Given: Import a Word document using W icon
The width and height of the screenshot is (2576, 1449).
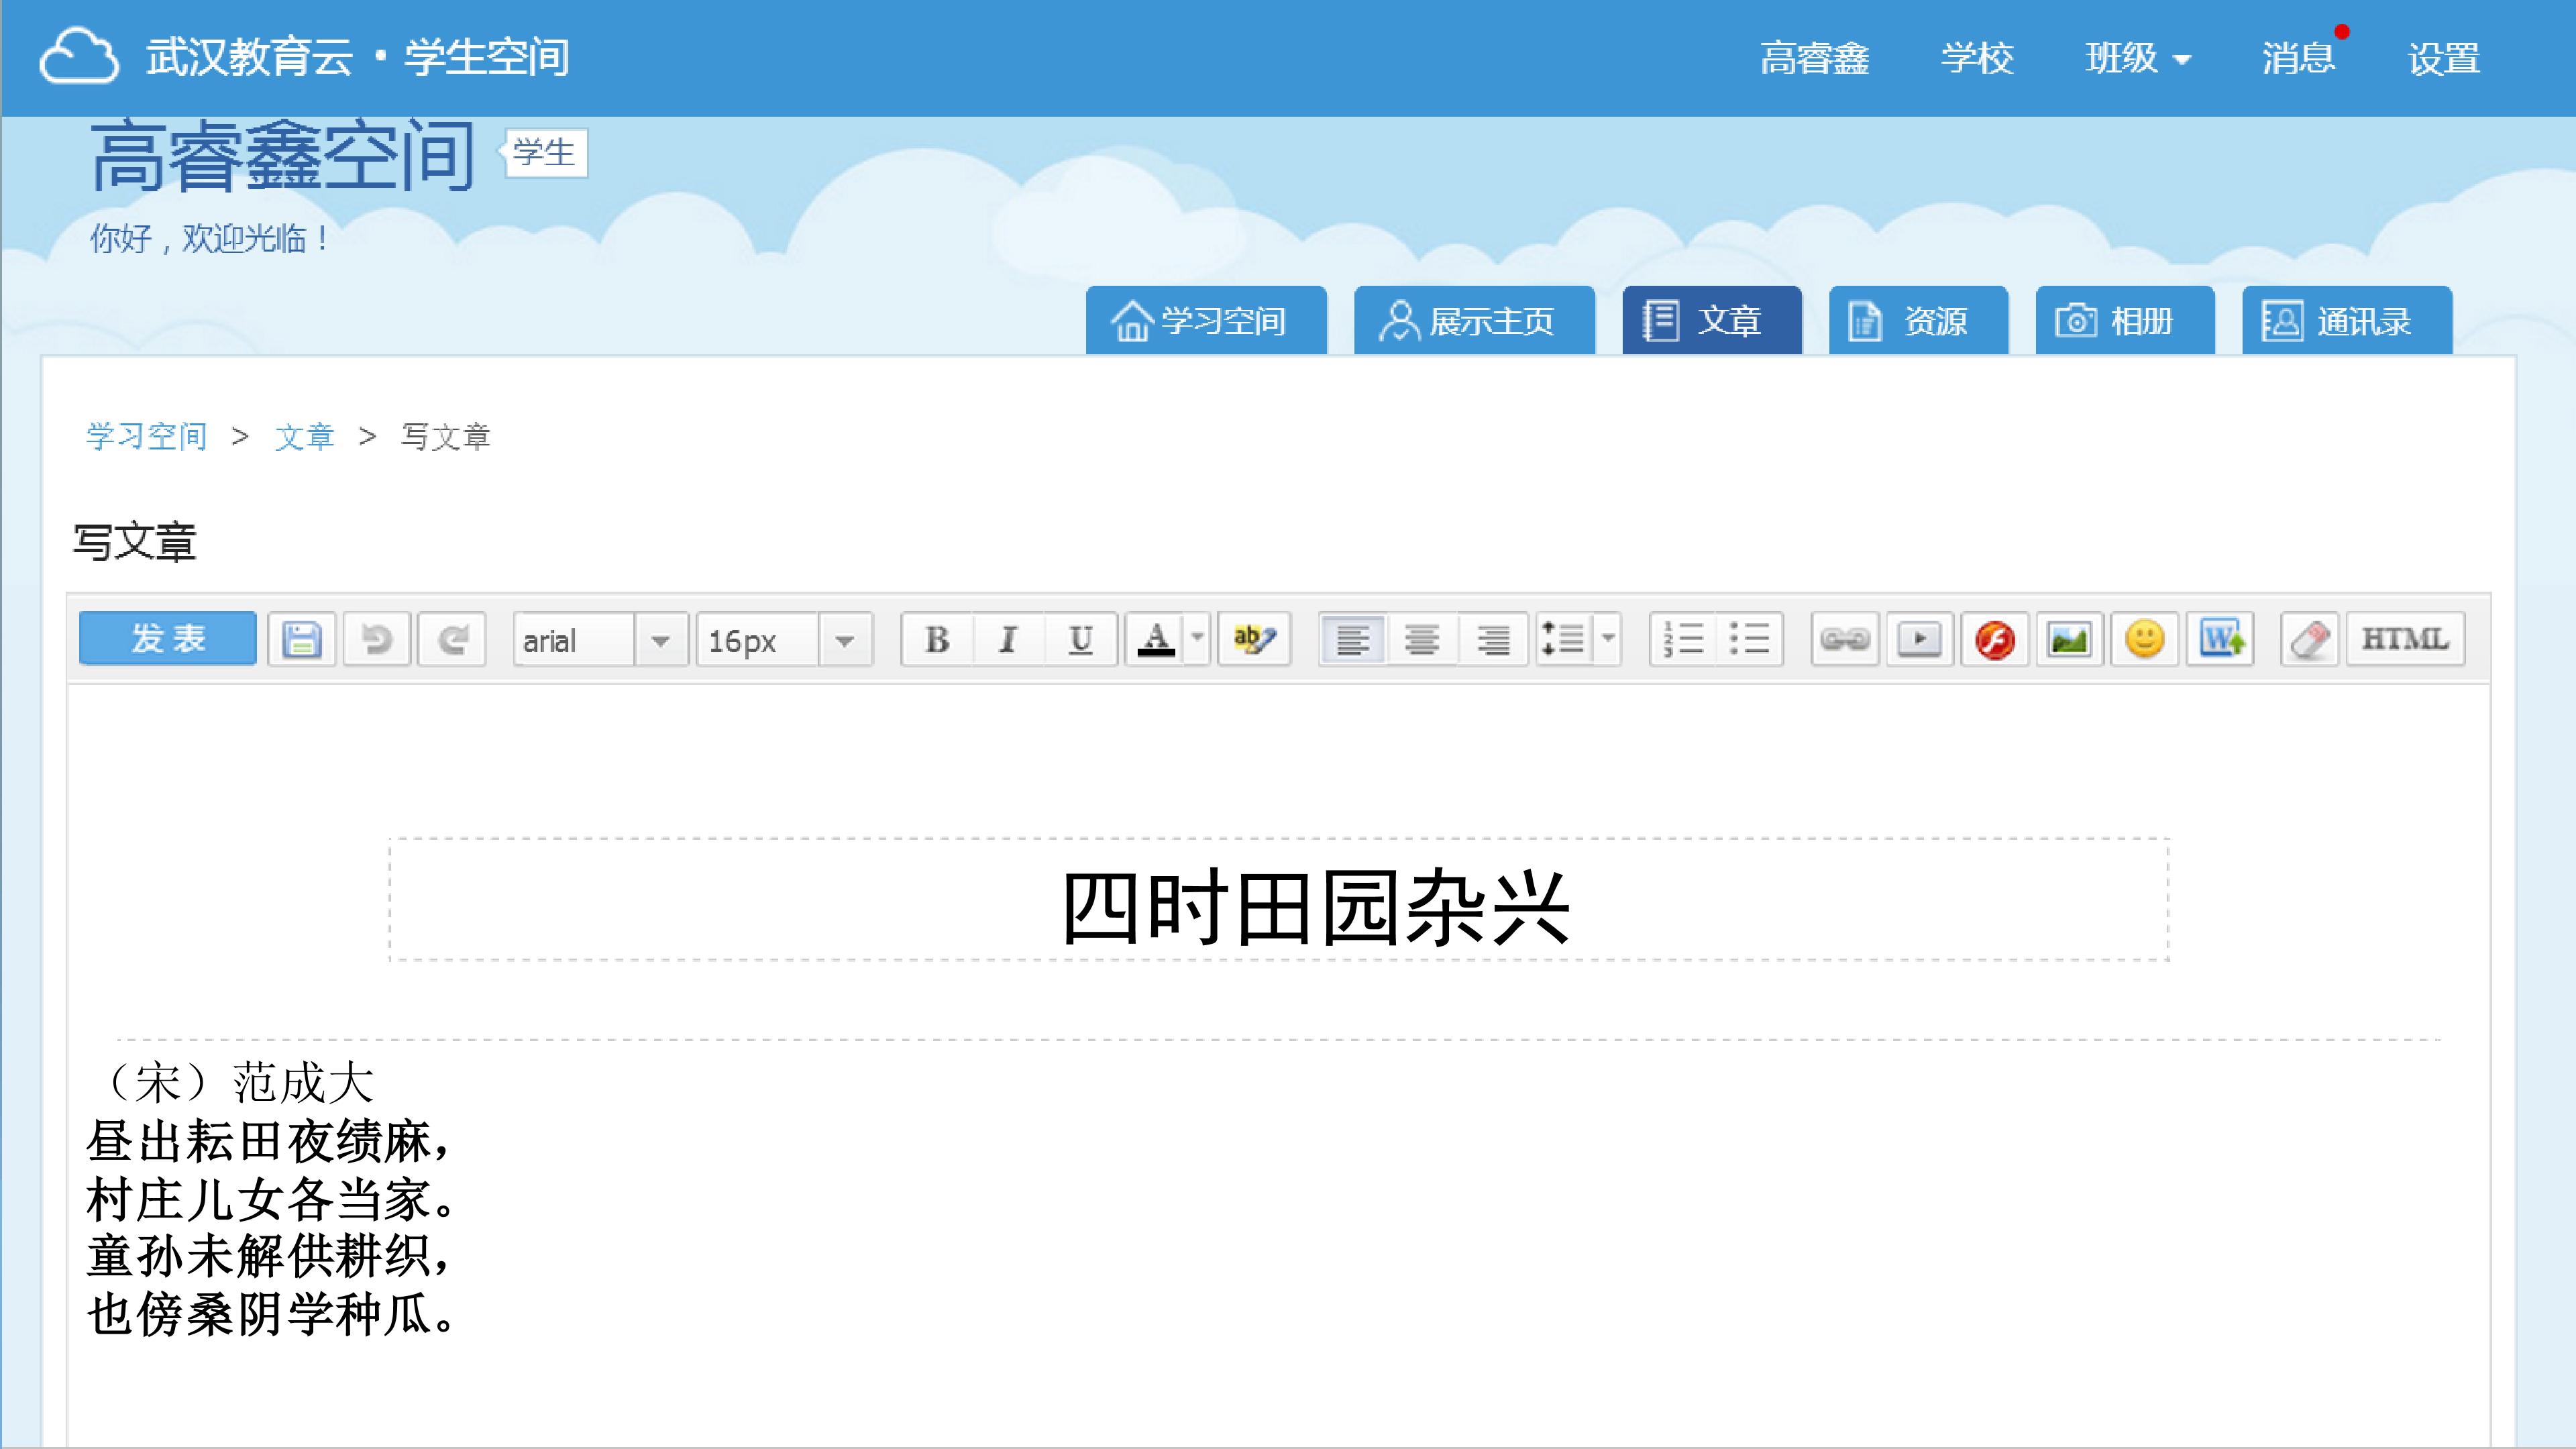Looking at the screenshot, I should click(2220, 639).
